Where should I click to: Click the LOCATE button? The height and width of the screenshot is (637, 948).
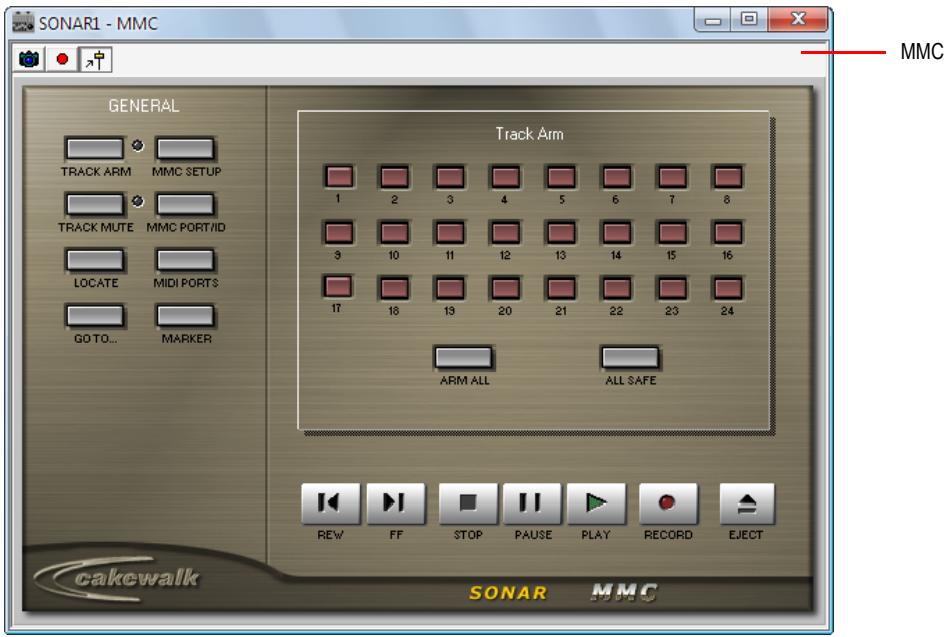tap(95, 260)
